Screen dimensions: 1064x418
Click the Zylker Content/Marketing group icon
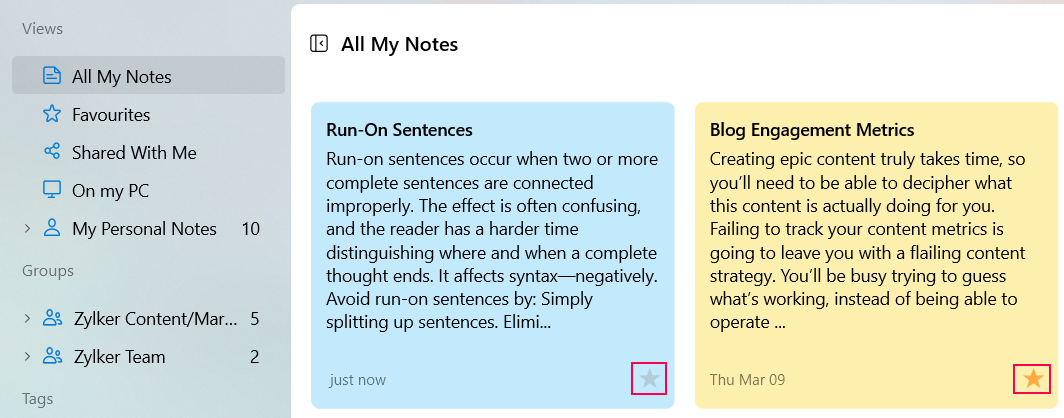pyautogui.click(x=52, y=318)
